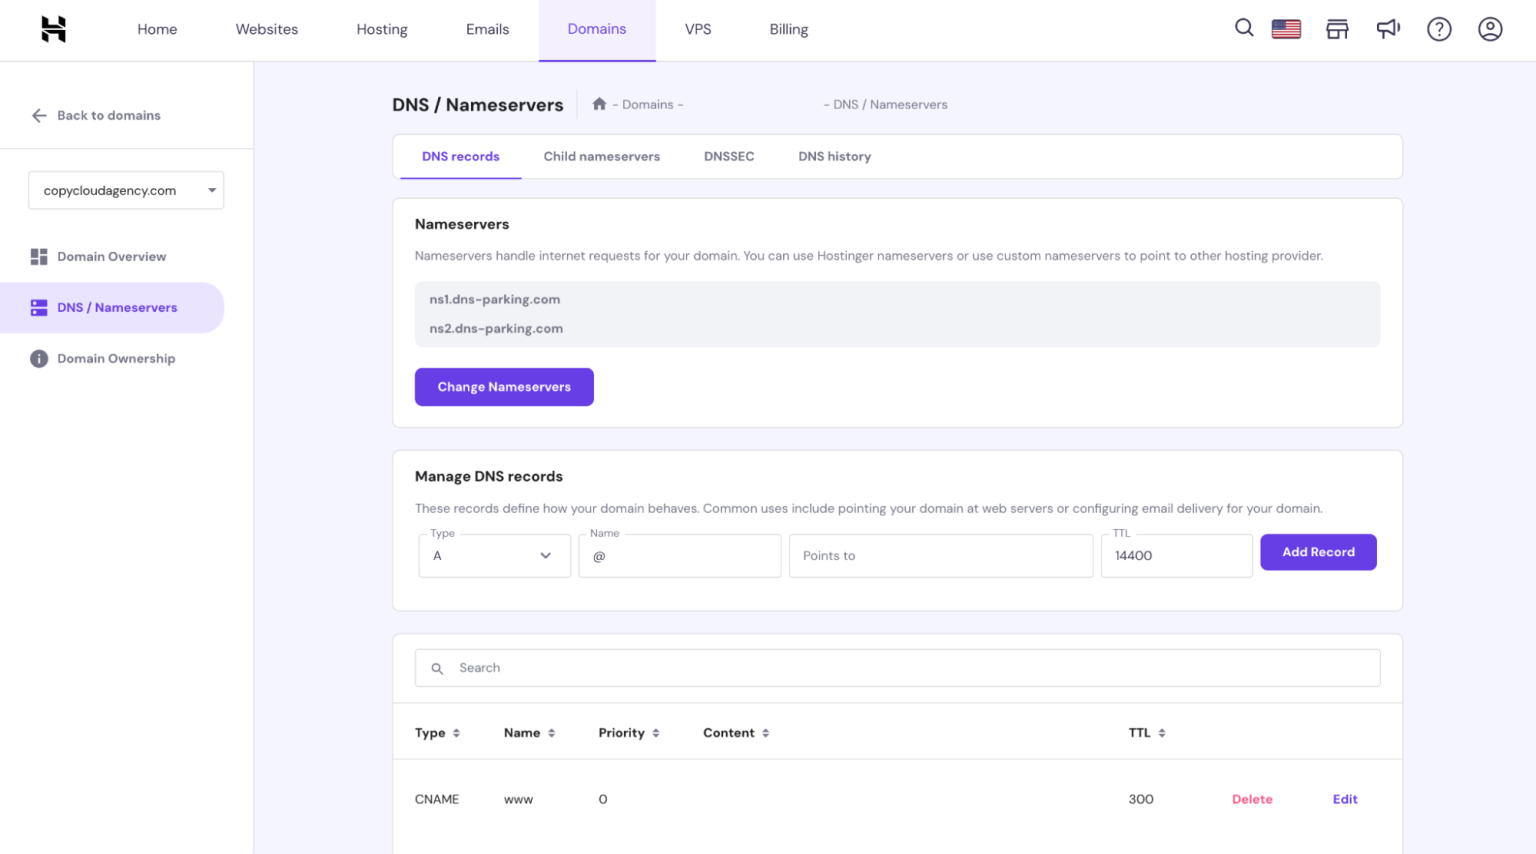Click the announcements megaphone icon
The height and width of the screenshot is (854, 1536).
pos(1388,29)
